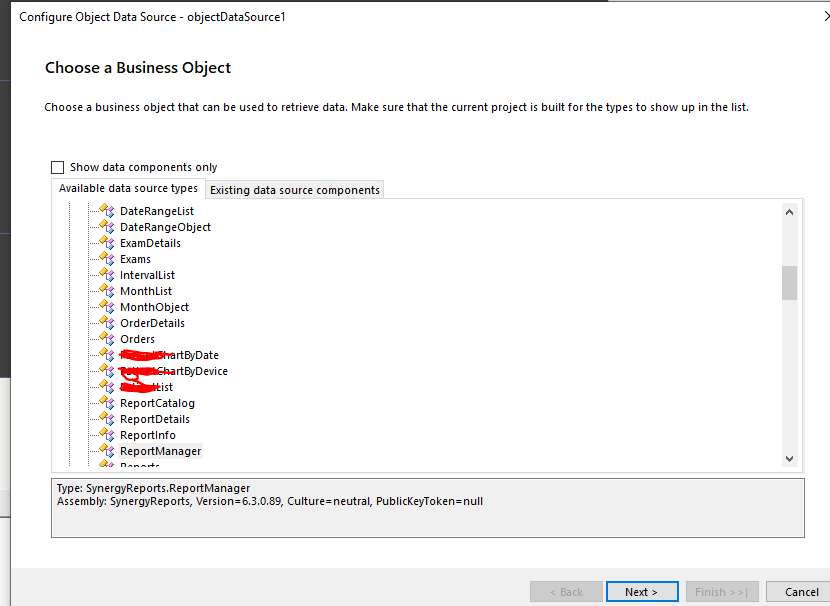
Task: Click the icon beside Exams entry
Action: pos(107,259)
